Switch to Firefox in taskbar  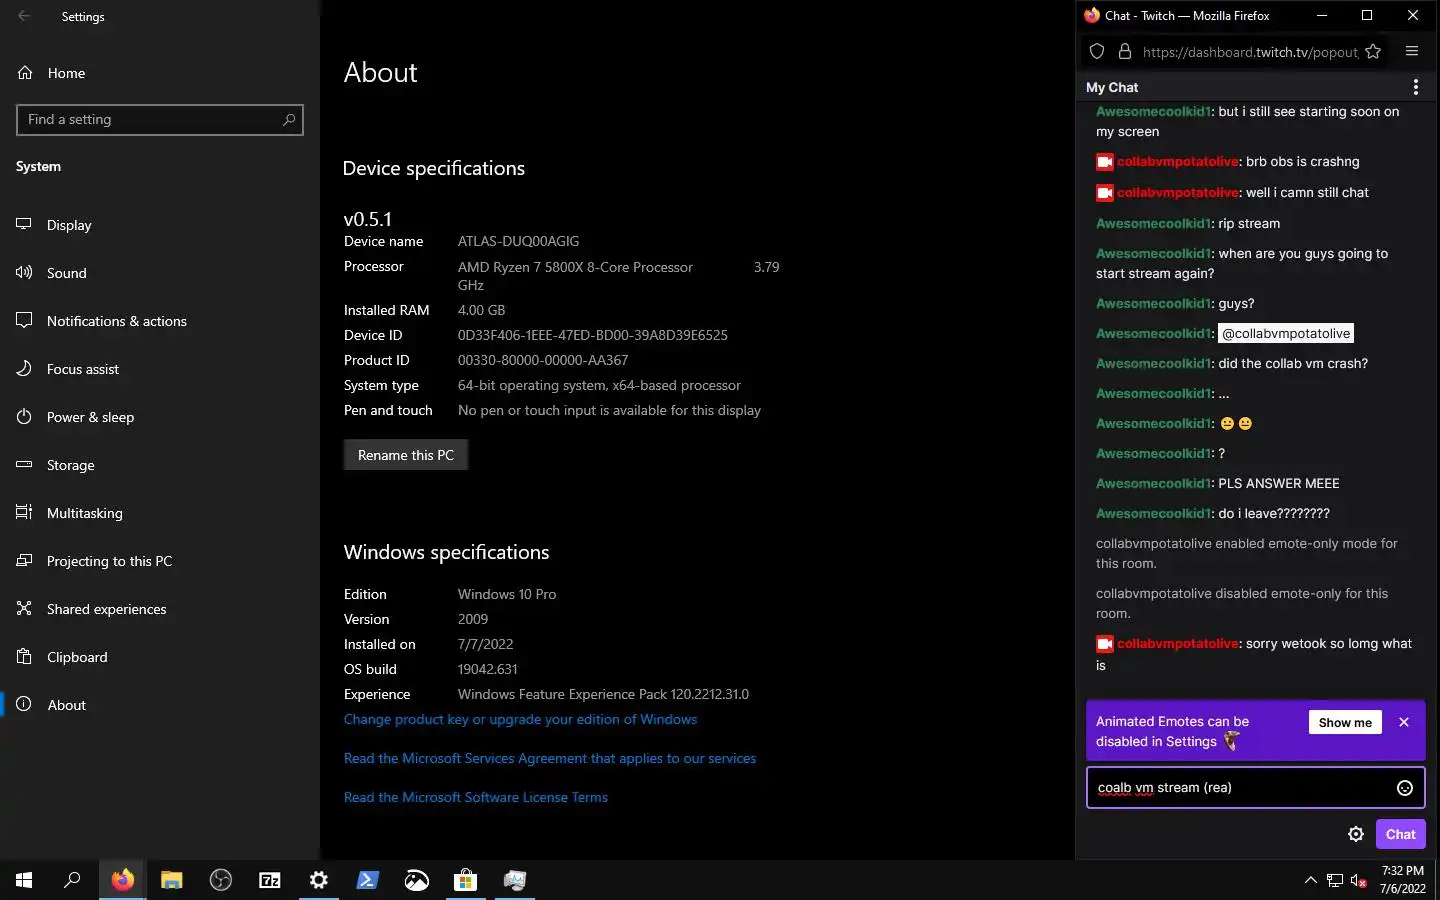pyautogui.click(x=122, y=880)
